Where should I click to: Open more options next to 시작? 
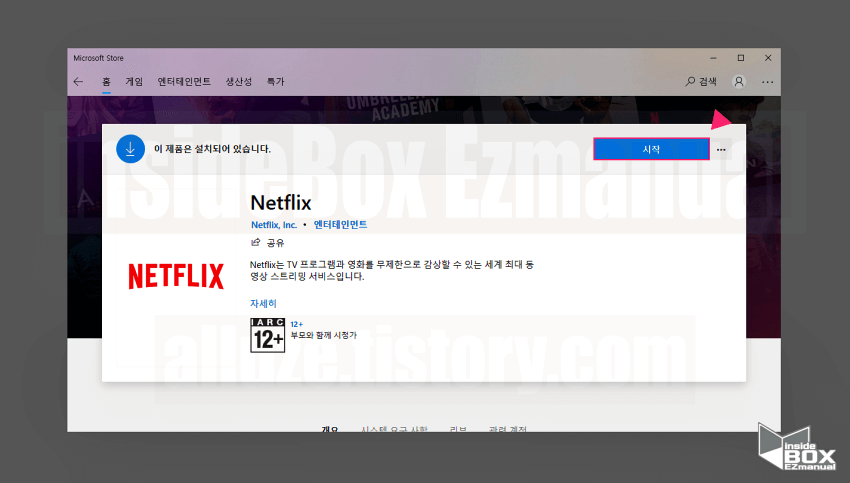tap(721, 150)
